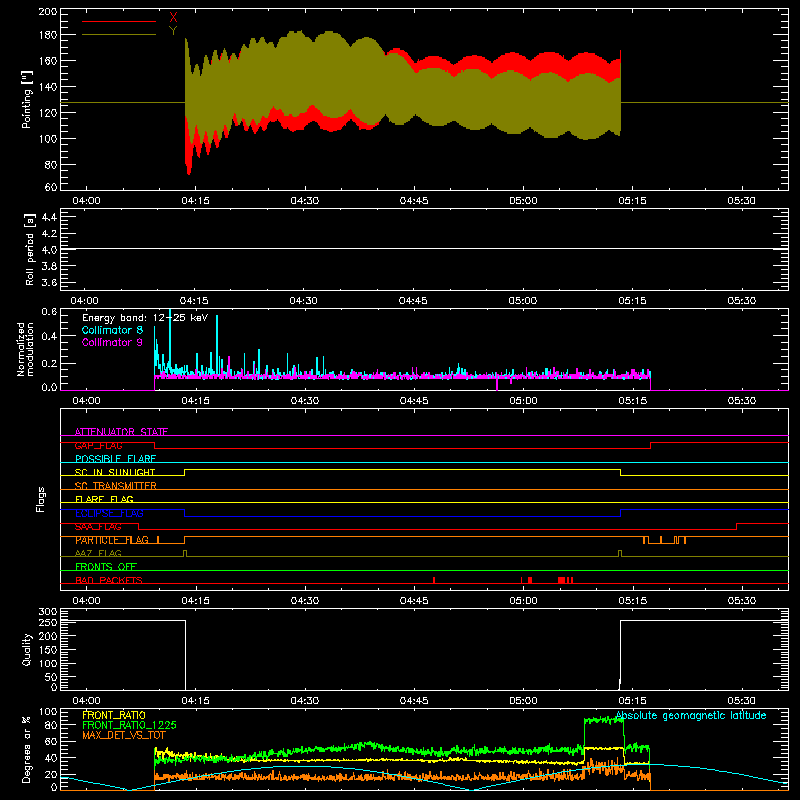Click the Flags axis title
Image resolution: width=800 pixels, height=800 pixels.
(41, 499)
